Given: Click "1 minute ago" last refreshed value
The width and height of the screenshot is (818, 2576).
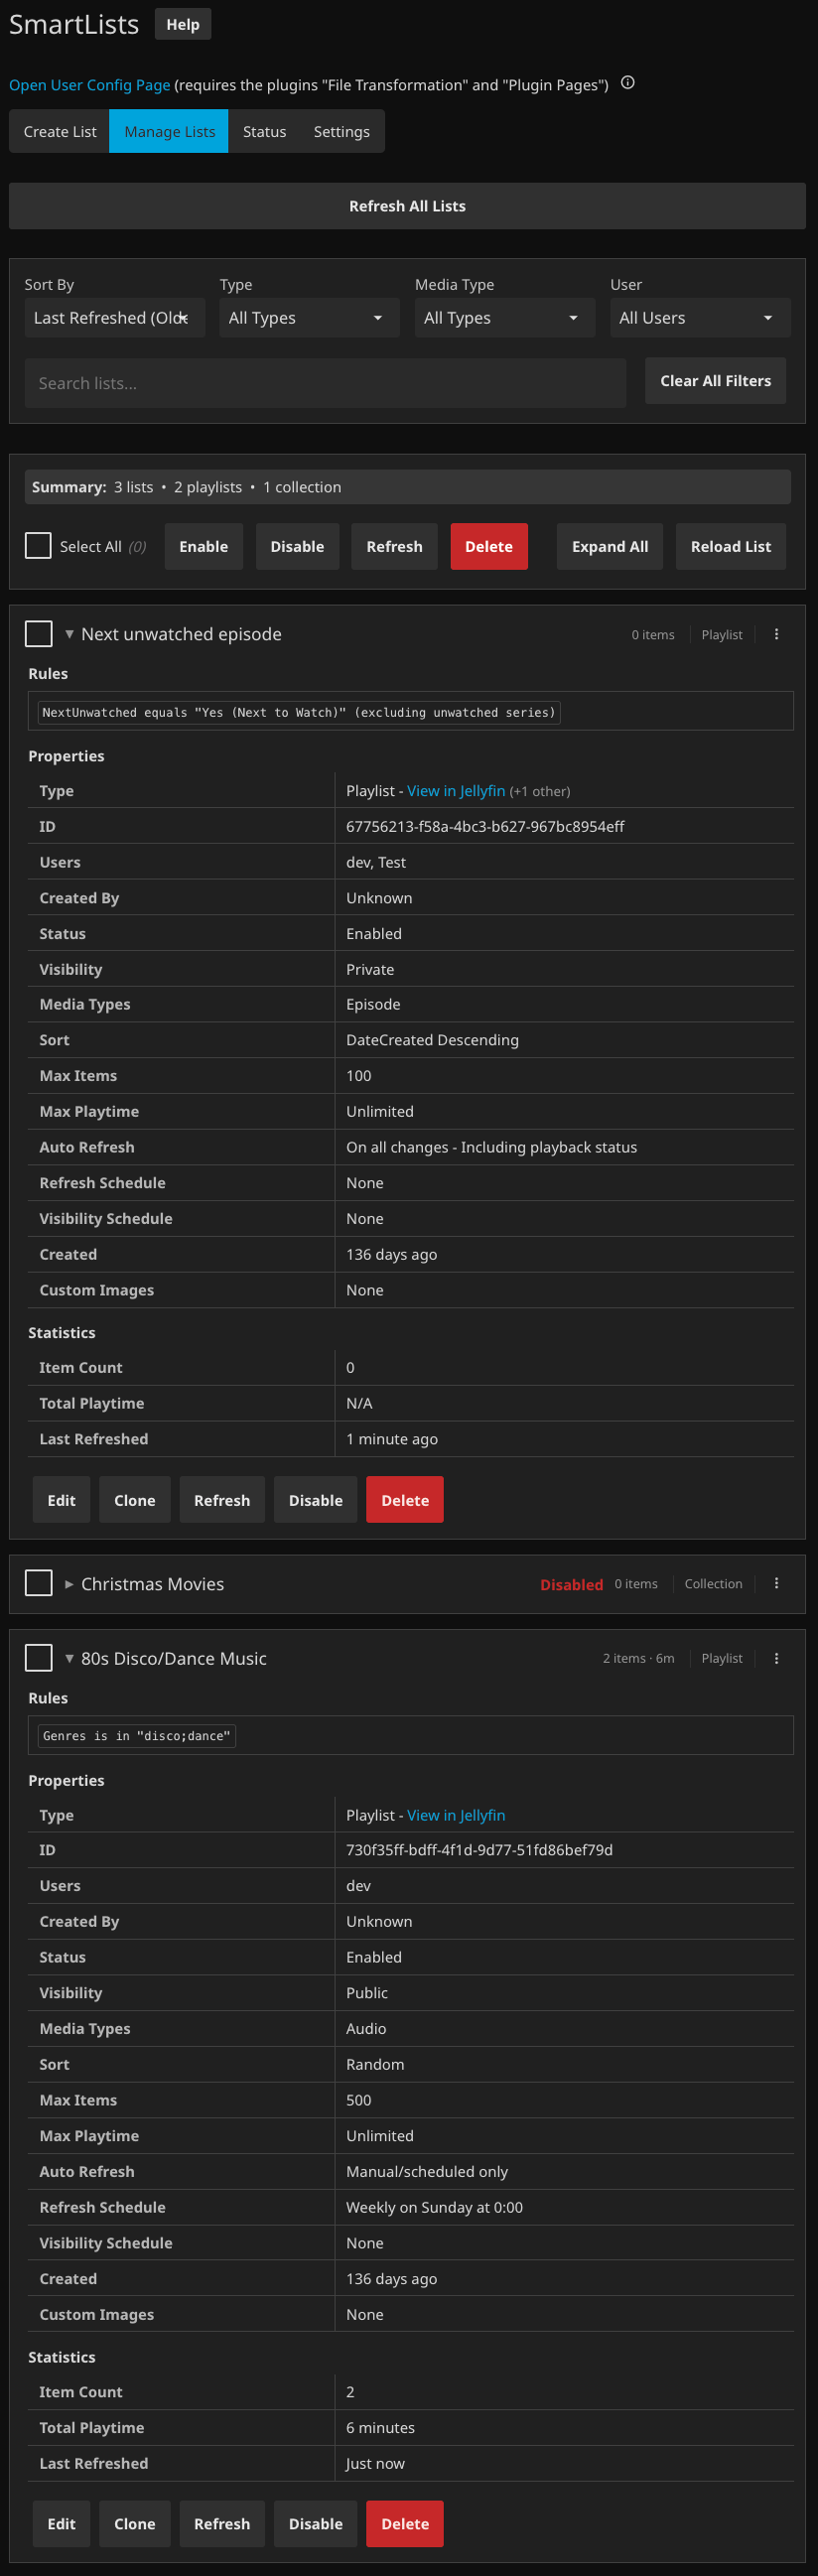Looking at the screenshot, I should (392, 1439).
